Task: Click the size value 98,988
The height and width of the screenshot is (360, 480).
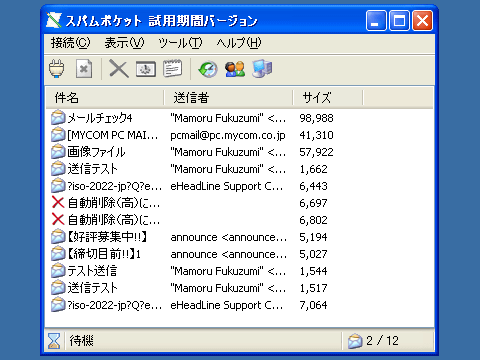Action: click(x=316, y=118)
